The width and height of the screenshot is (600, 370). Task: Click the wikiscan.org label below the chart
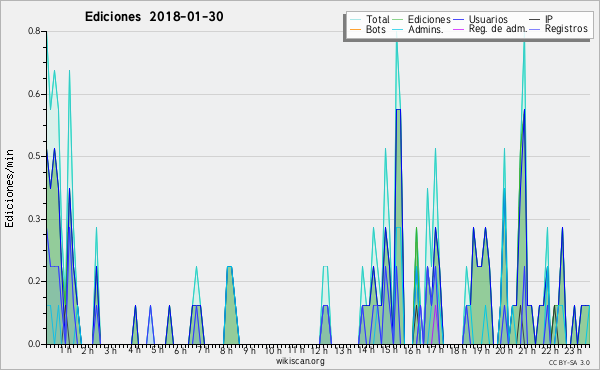300,361
